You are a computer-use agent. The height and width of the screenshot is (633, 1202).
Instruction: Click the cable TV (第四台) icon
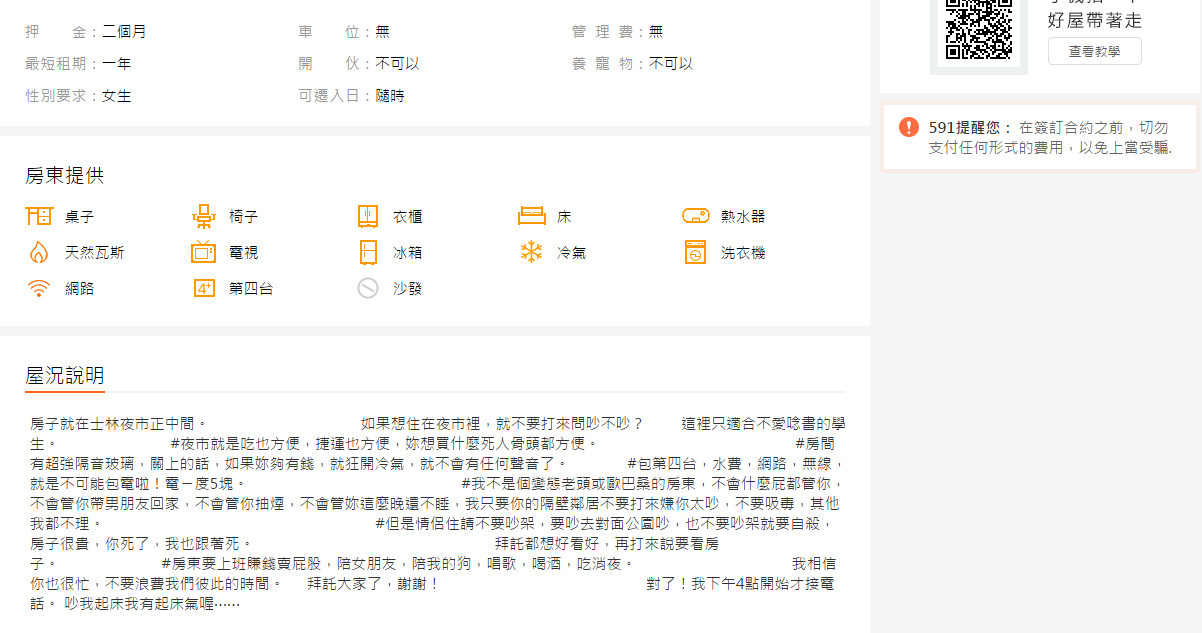tap(204, 288)
